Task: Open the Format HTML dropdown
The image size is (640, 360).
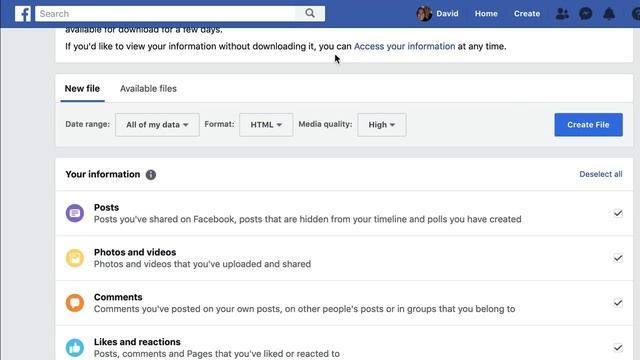Action: (x=266, y=125)
